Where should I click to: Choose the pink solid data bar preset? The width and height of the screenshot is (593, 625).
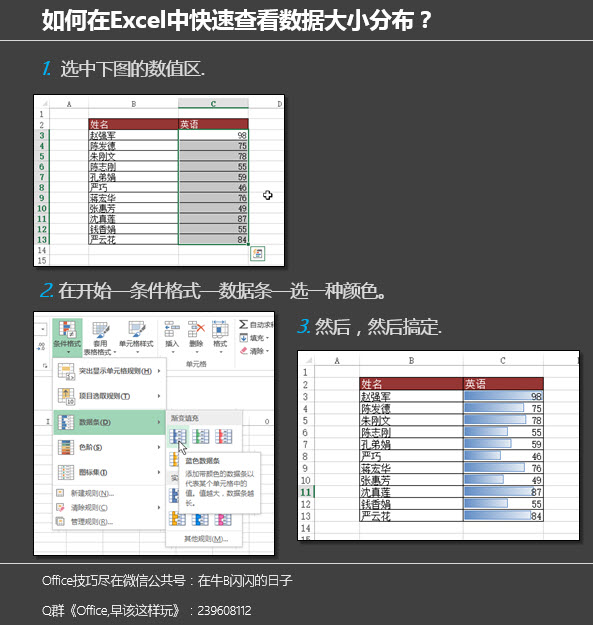[223, 519]
